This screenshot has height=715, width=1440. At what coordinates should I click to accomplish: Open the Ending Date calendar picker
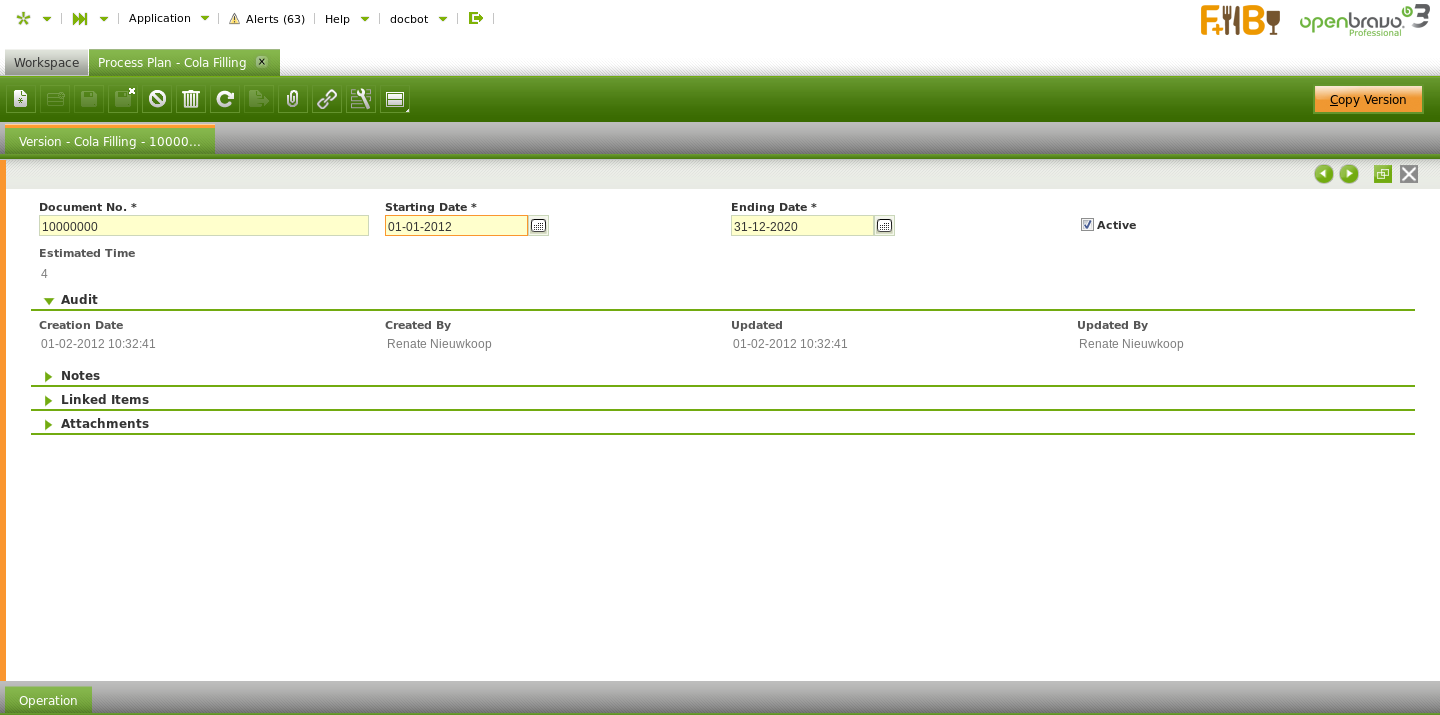pyautogui.click(x=884, y=226)
